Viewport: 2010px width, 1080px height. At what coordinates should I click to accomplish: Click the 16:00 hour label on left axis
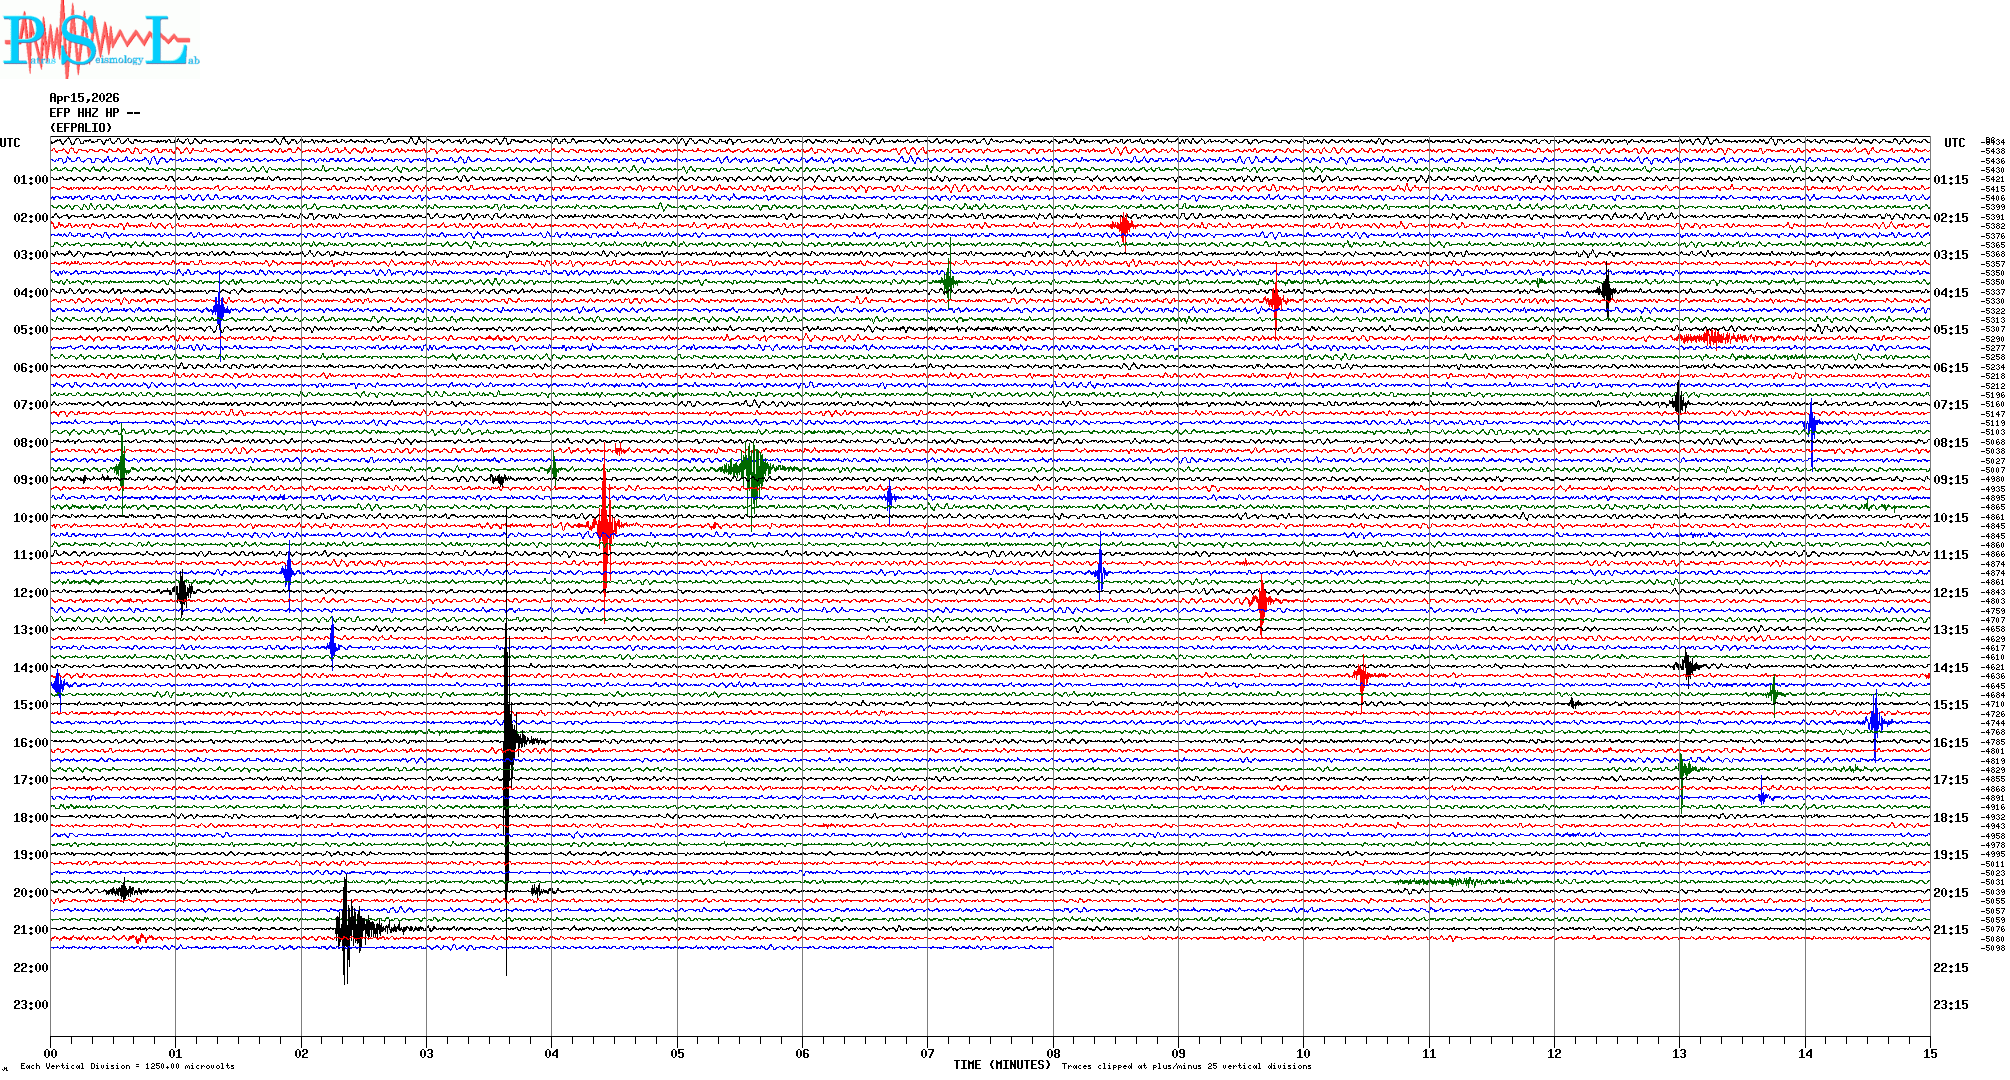point(30,743)
